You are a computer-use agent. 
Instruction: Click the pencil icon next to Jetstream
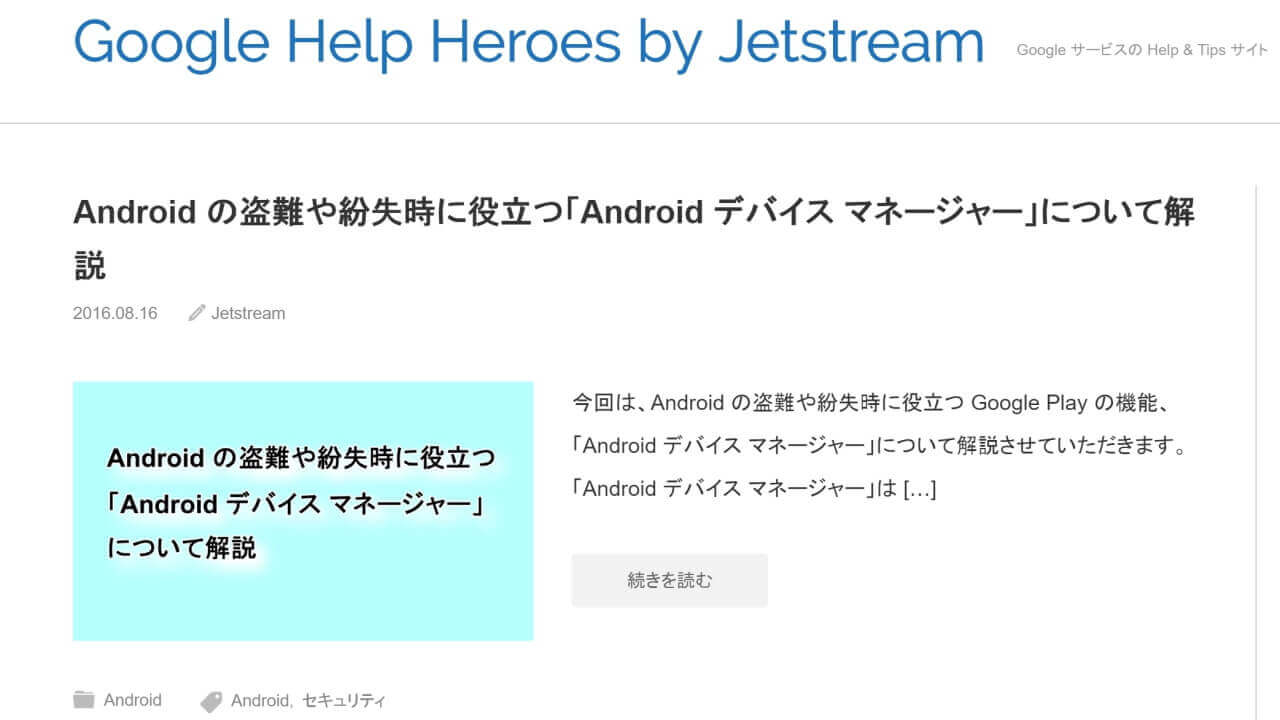197,313
